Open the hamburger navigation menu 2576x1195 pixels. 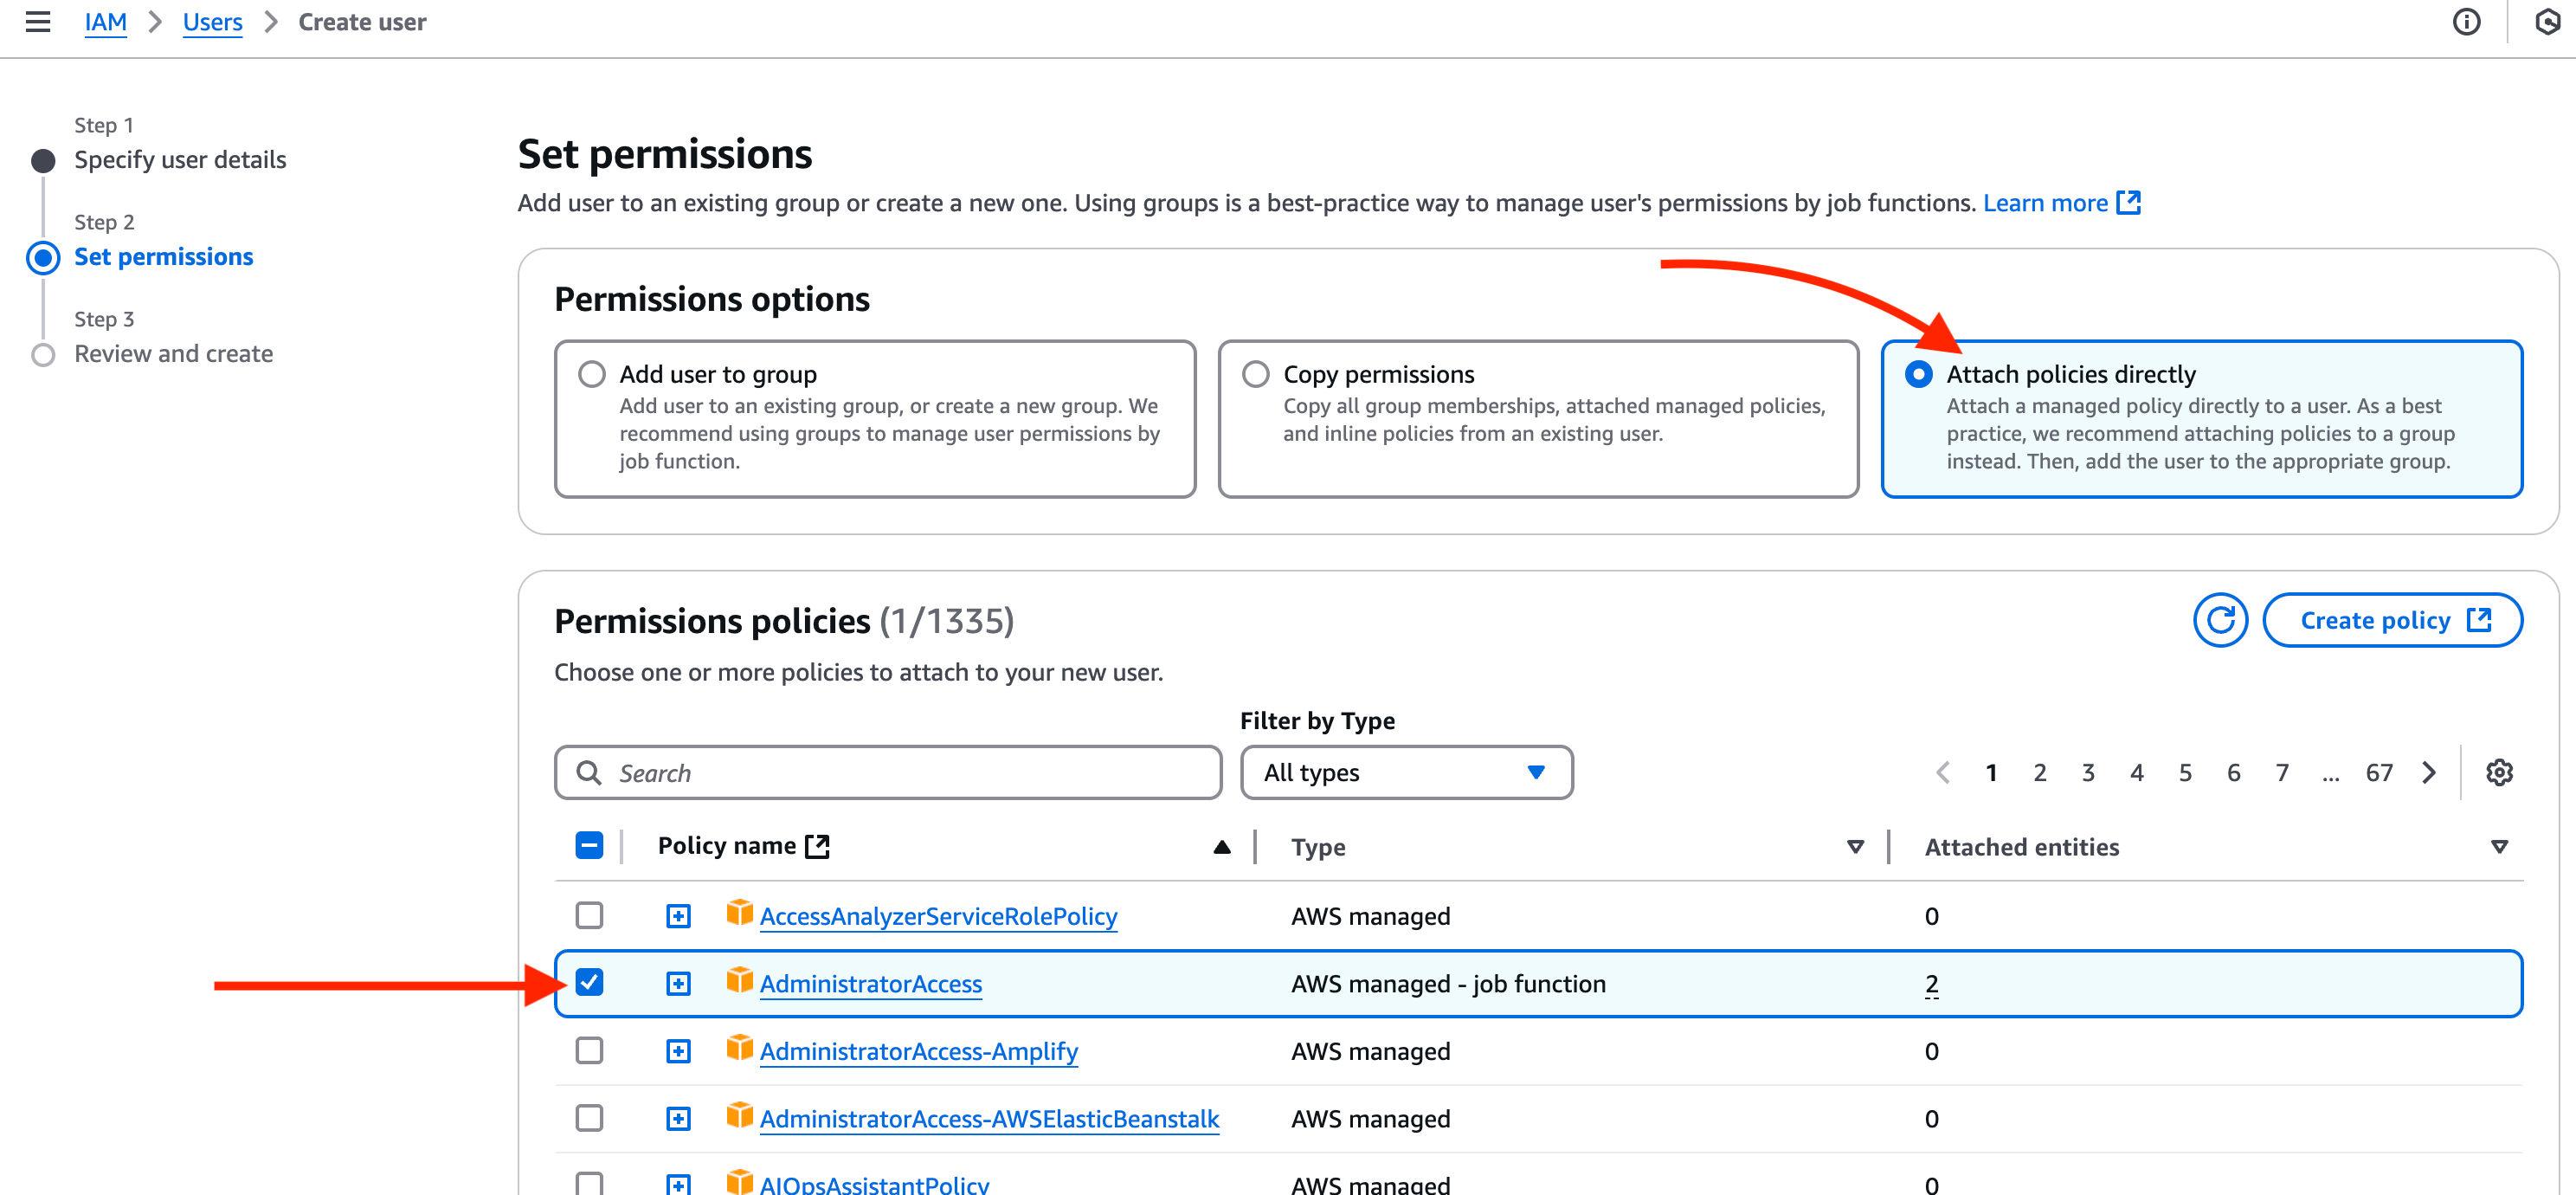click(38, 22)
